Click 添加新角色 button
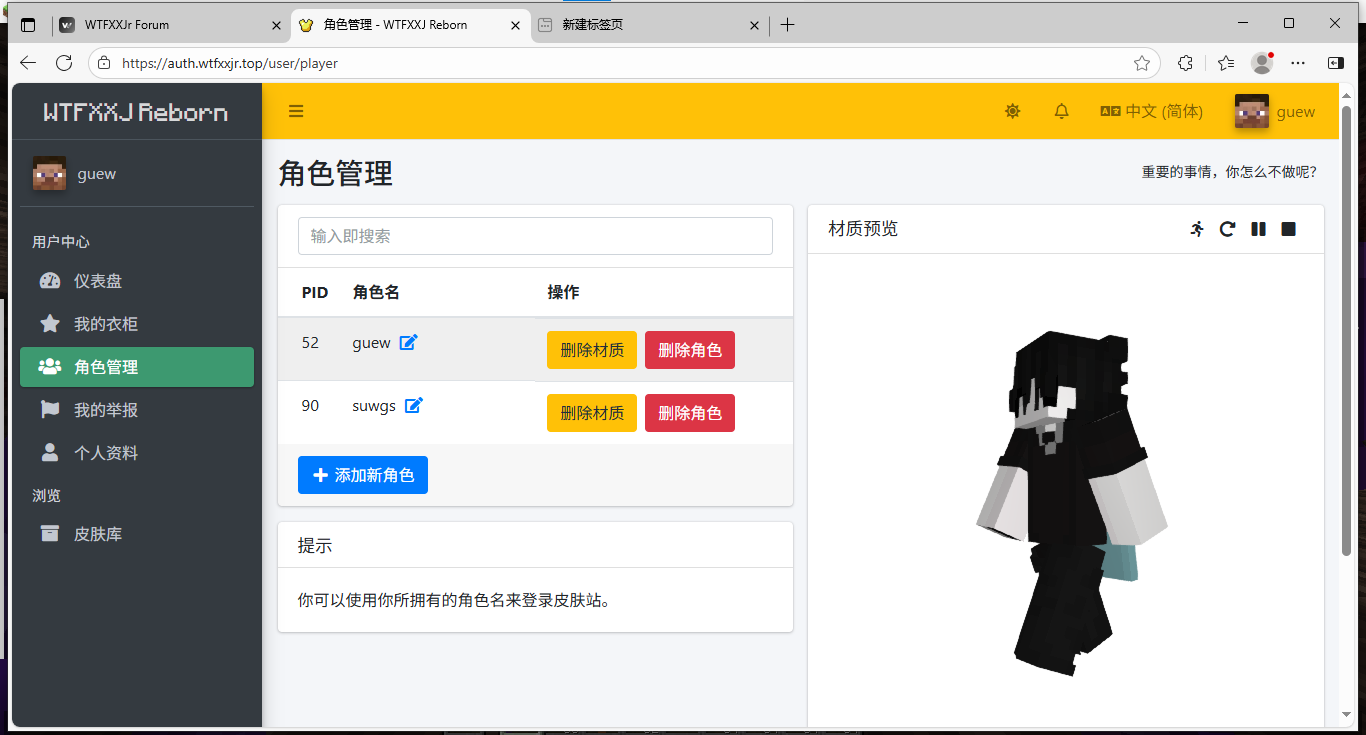The image size is (1366, 735). [363, 475]
